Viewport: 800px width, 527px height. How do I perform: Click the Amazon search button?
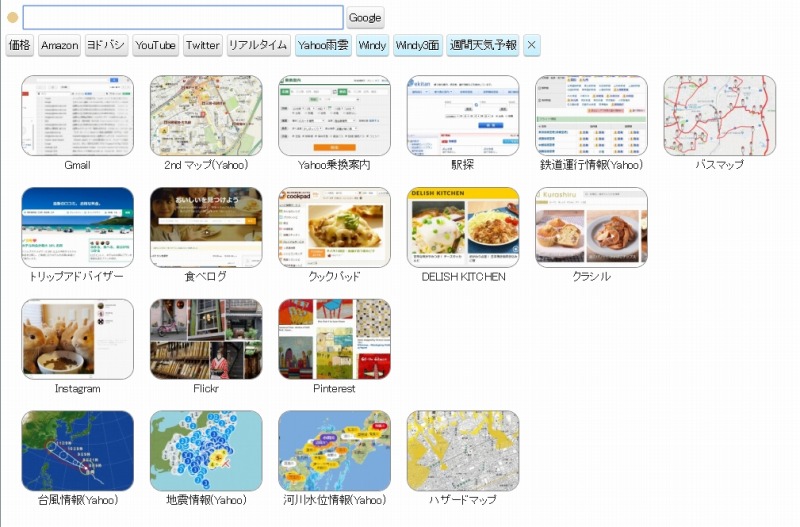point(60,45)
